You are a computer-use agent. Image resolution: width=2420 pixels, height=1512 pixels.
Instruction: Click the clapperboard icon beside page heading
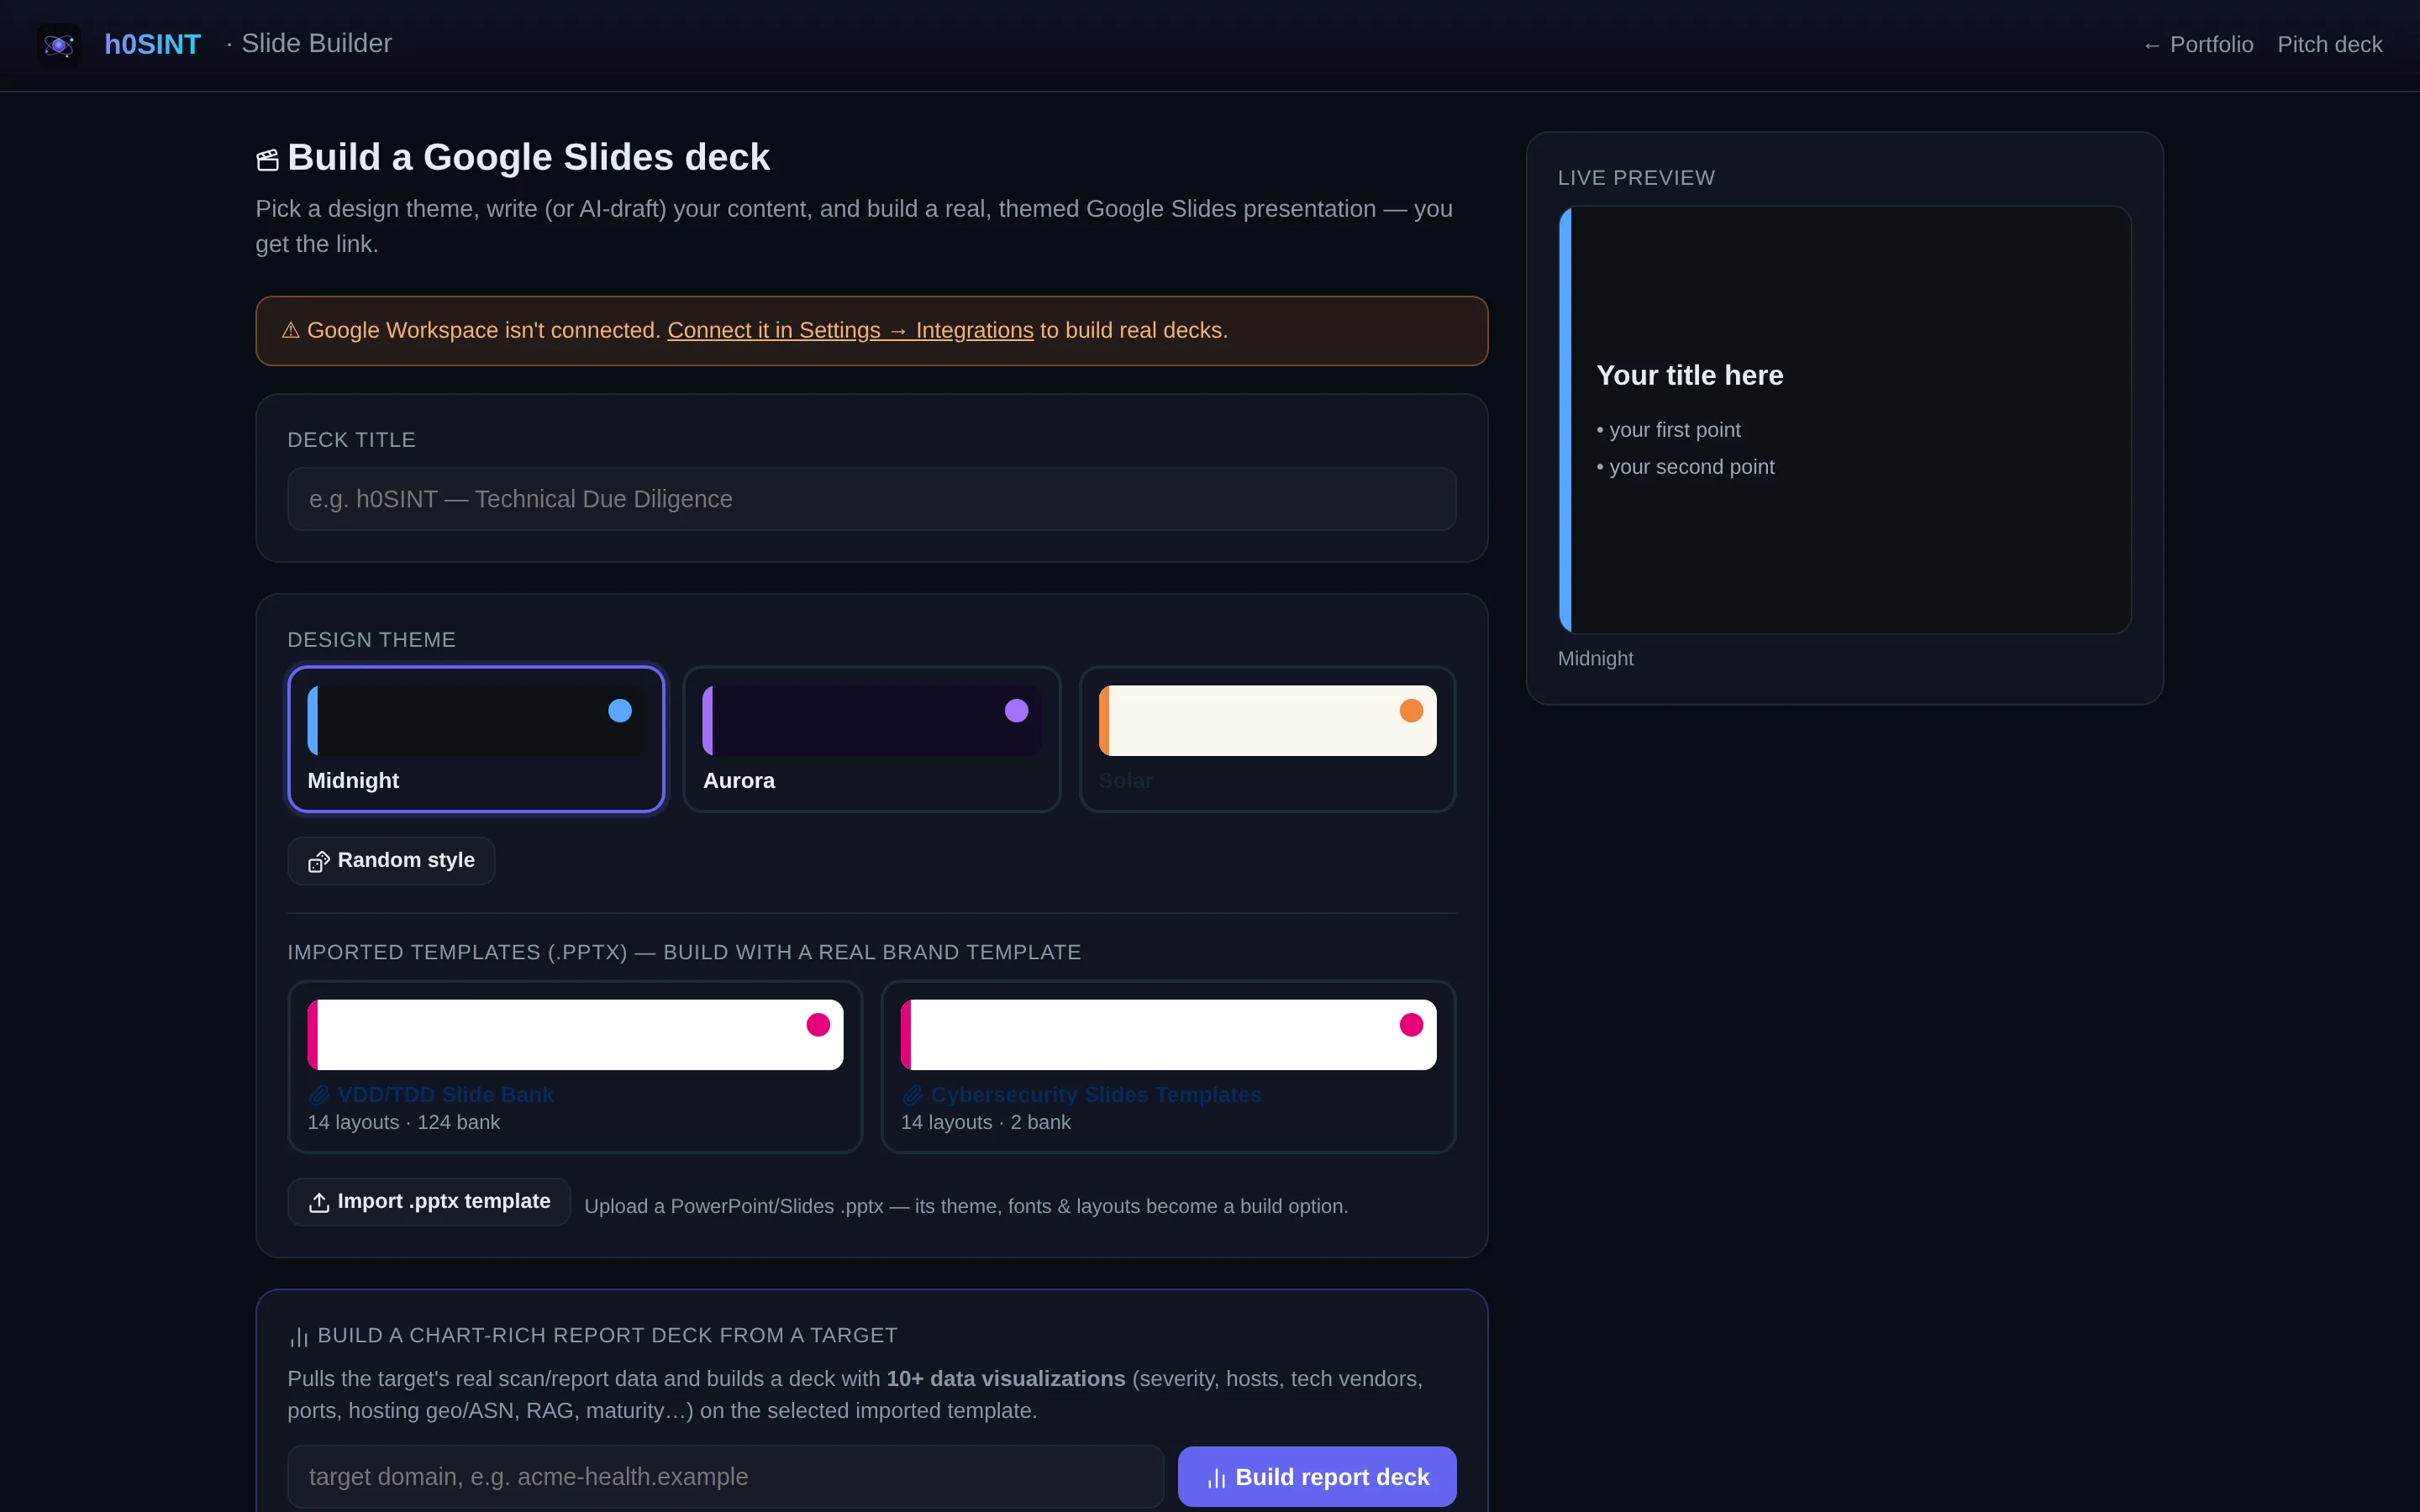[x=267, y=160]
